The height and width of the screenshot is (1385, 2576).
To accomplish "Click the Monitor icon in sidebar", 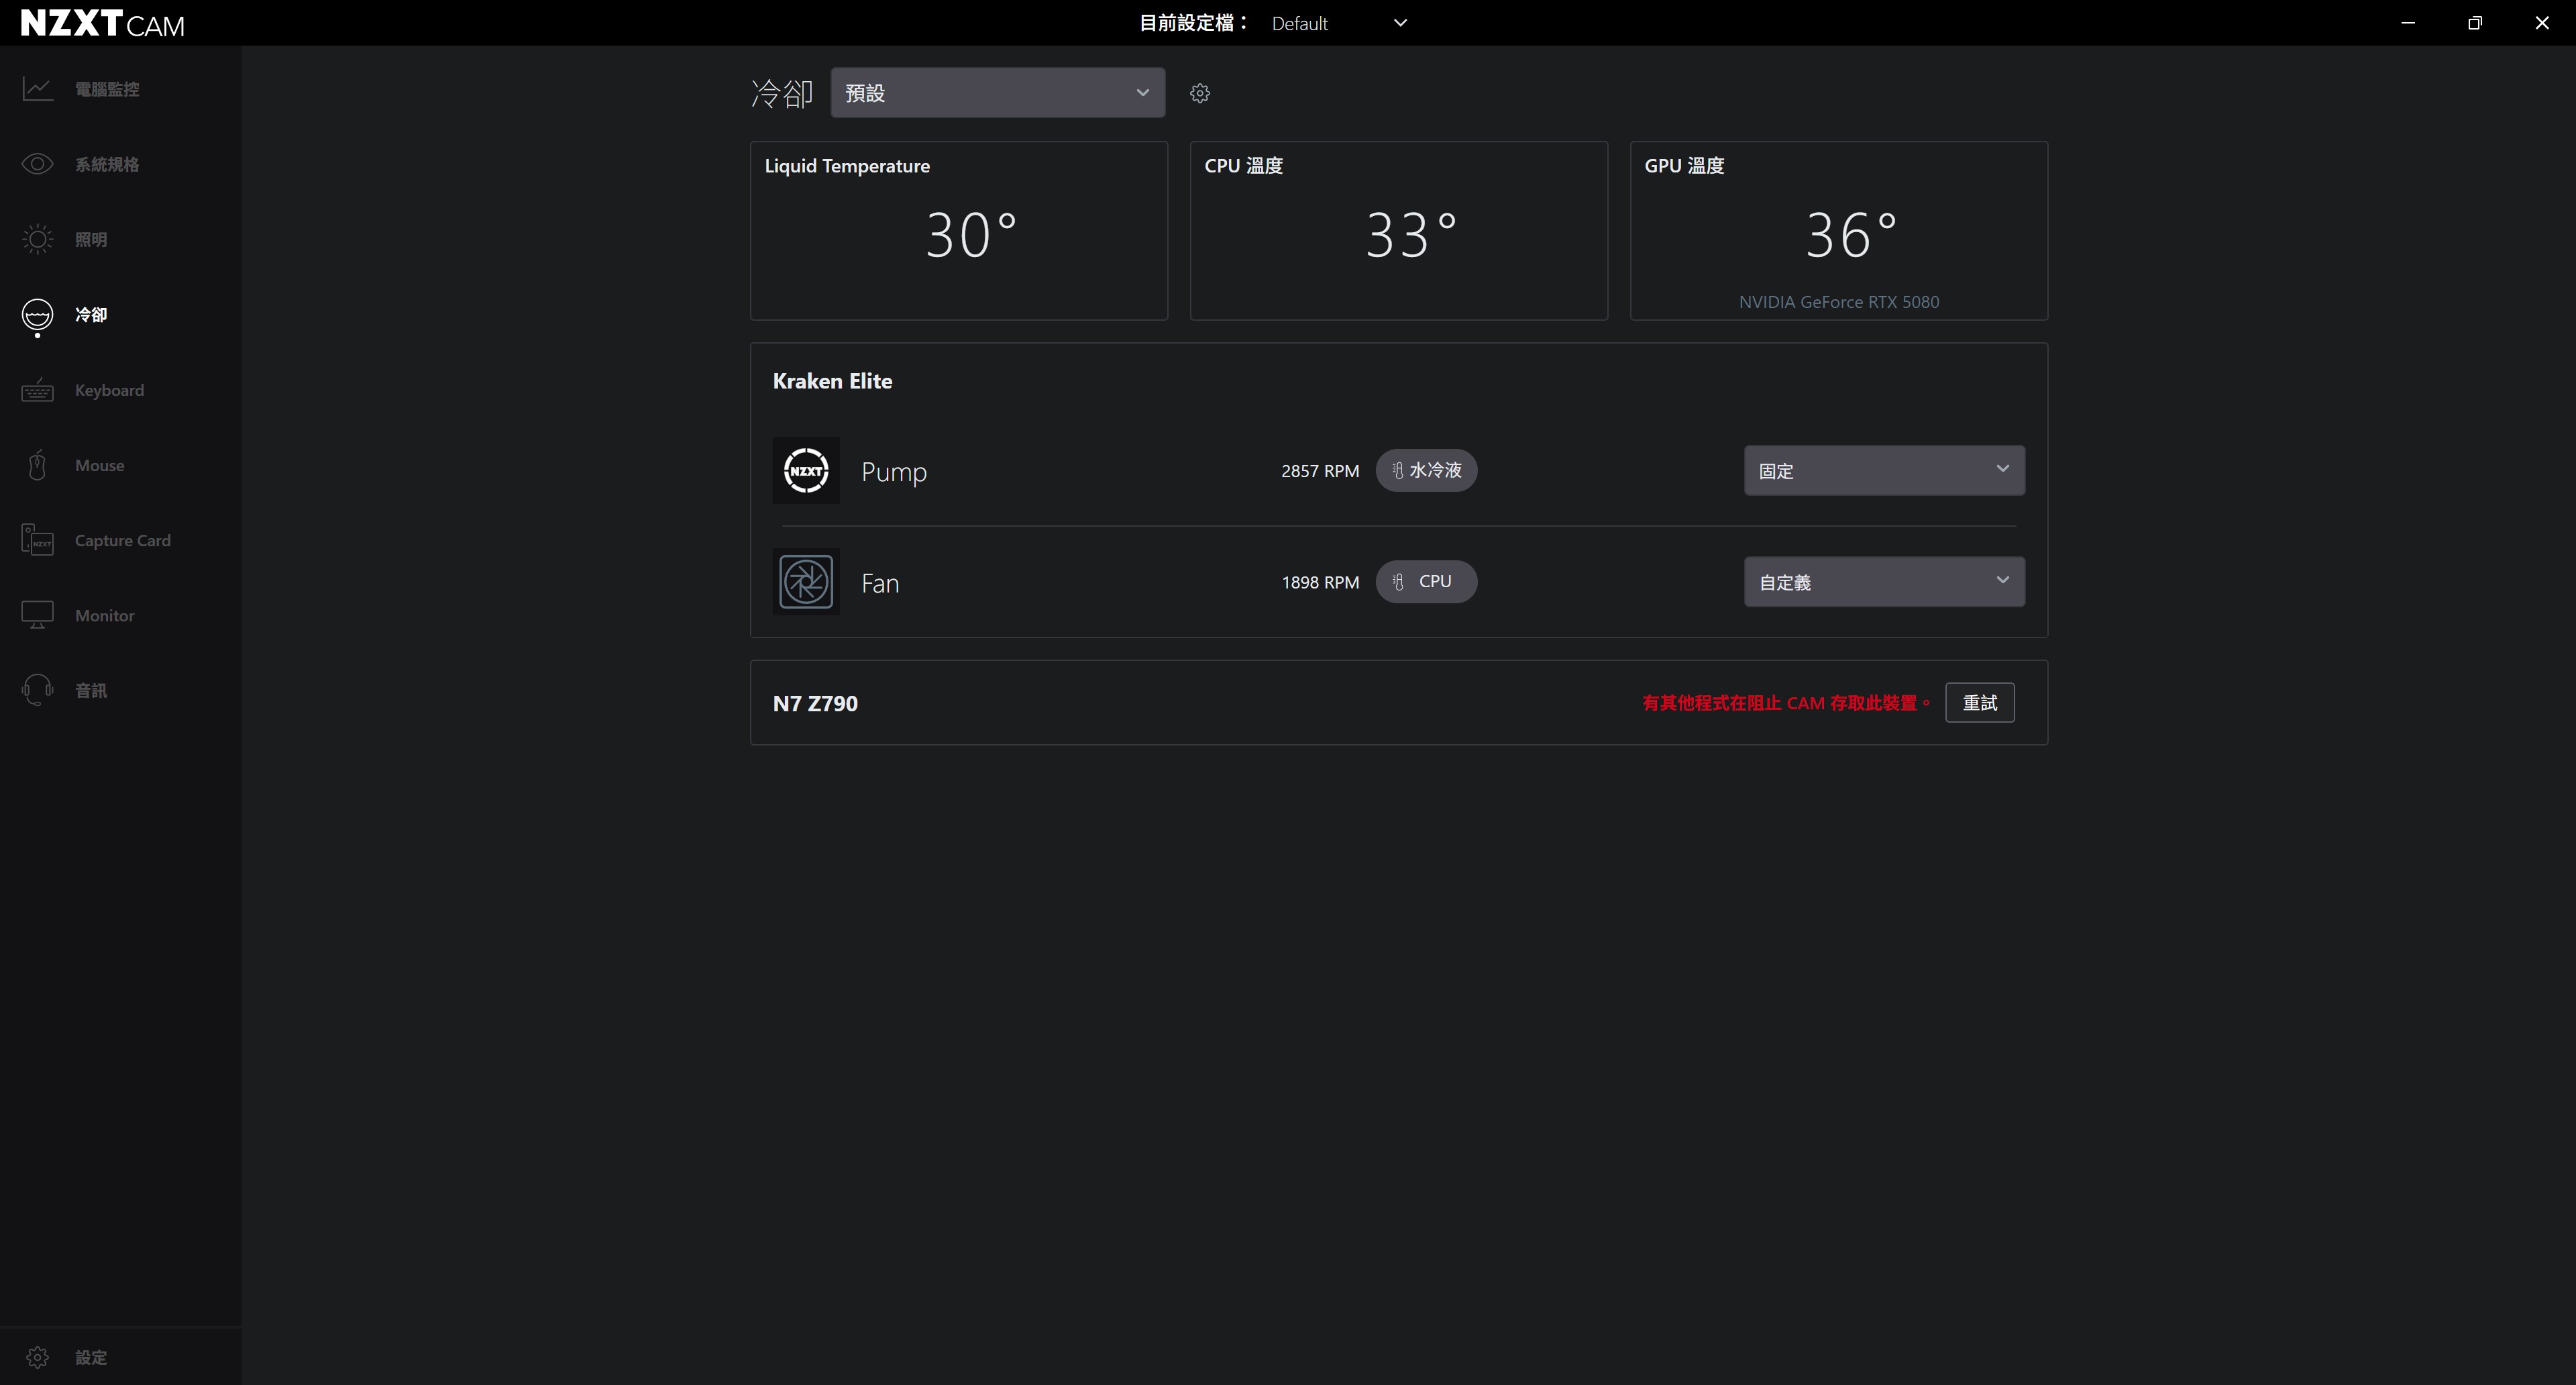I will click(x=38, y=615).
